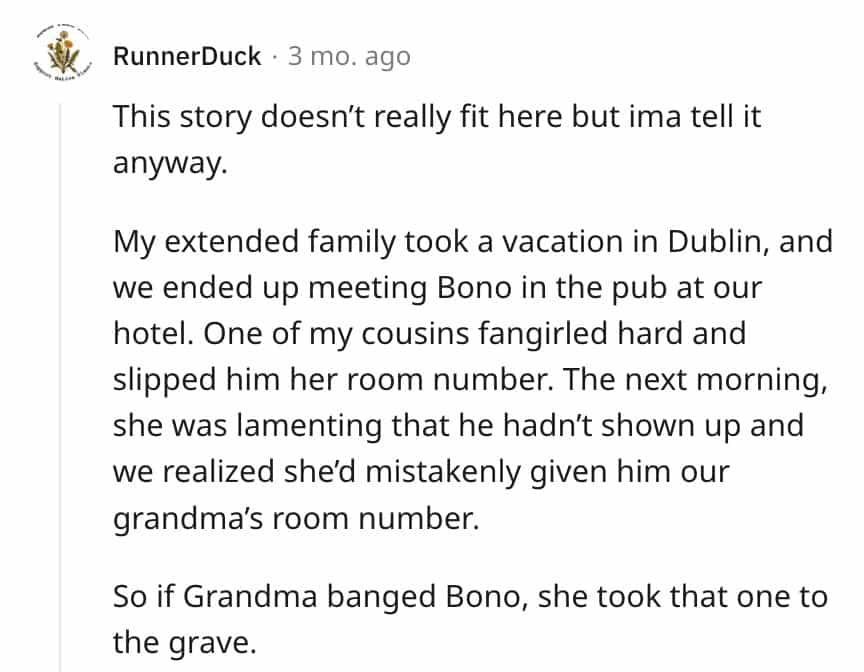Click the word "hotel." in the second paragraph

pyautogui.click(x=152, y=333)
